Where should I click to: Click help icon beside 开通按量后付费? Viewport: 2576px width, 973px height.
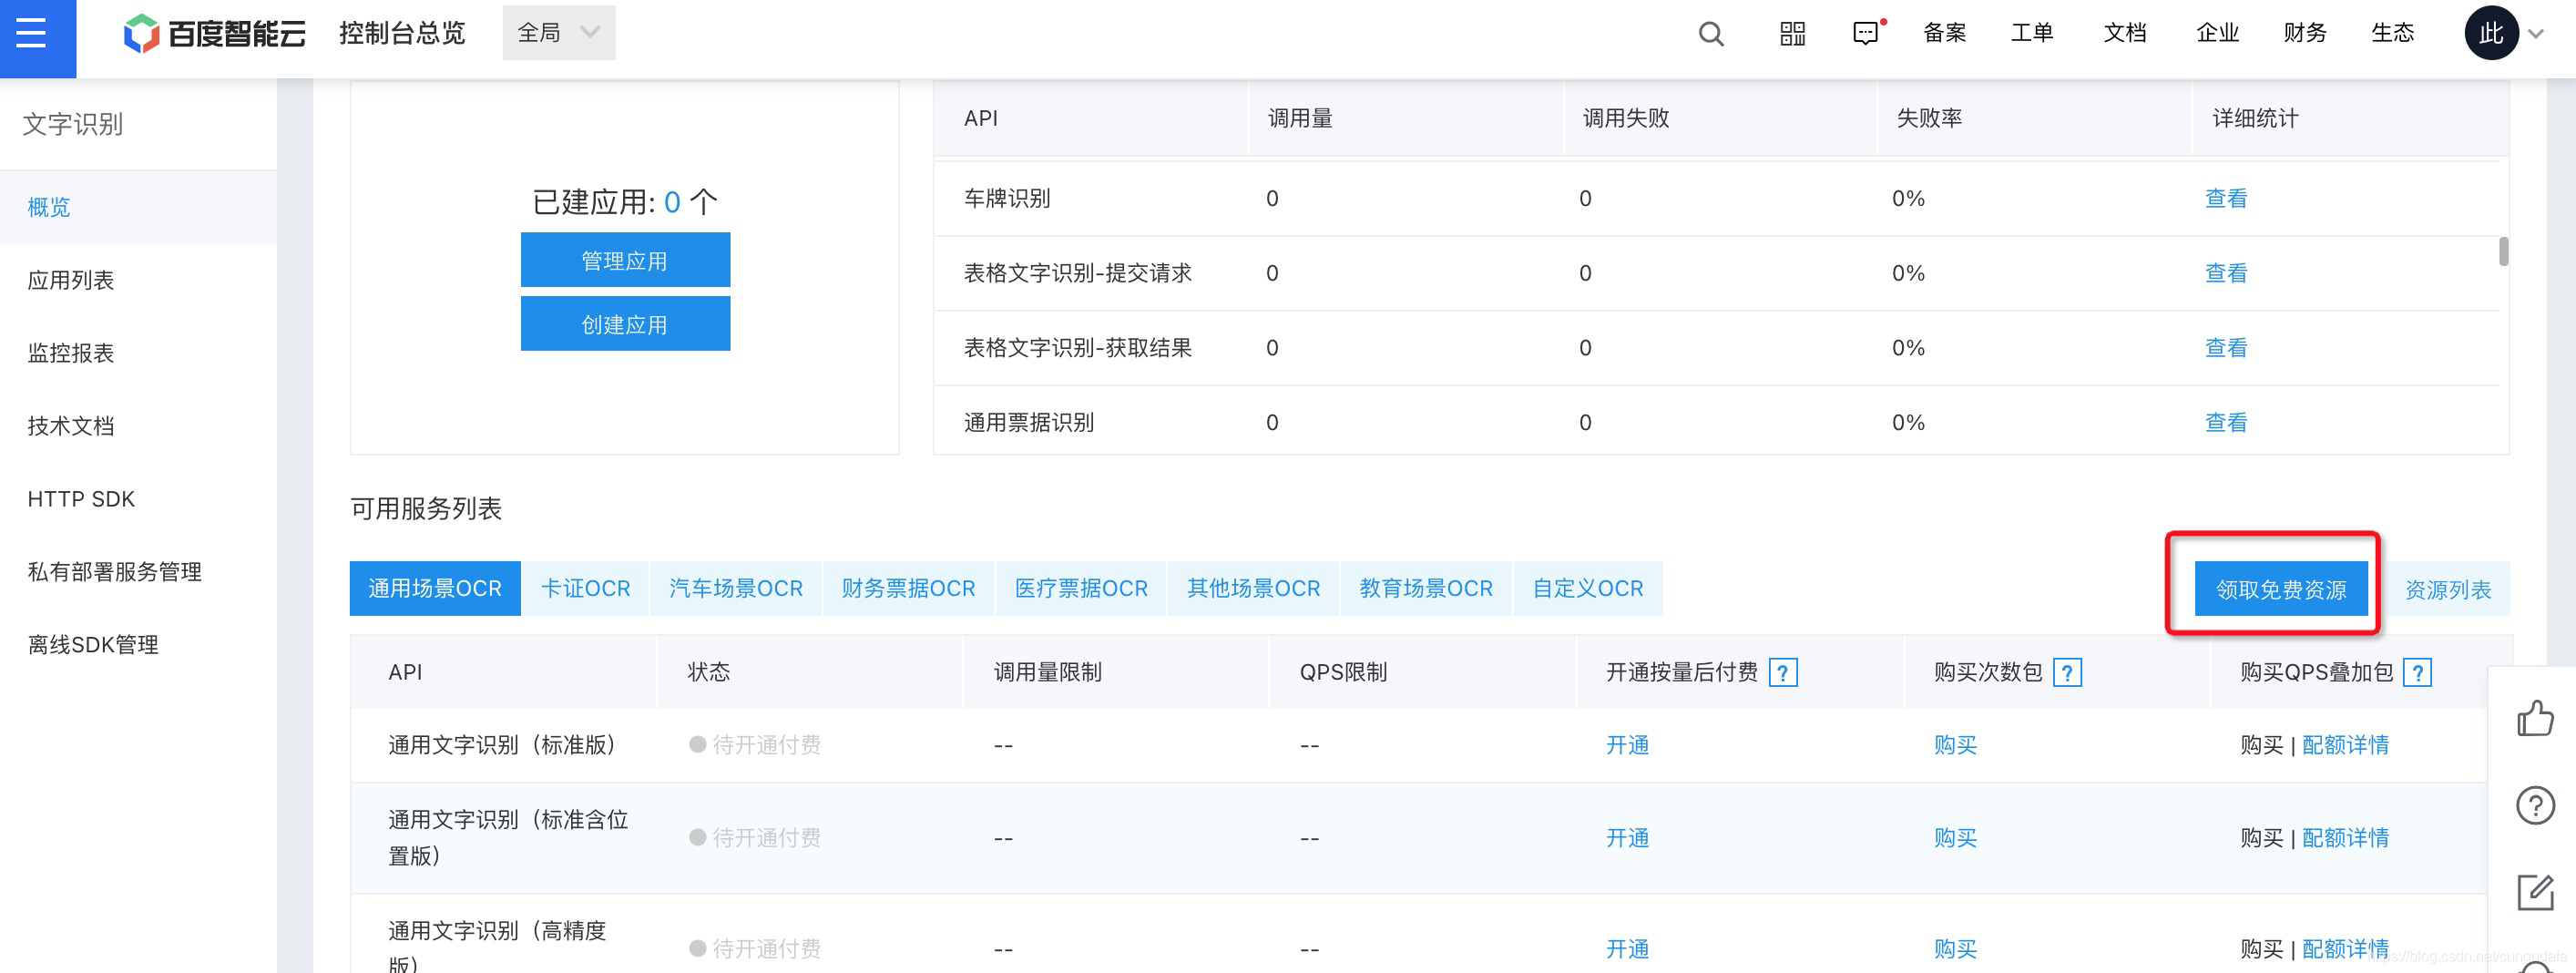[x=1783, y=672]
